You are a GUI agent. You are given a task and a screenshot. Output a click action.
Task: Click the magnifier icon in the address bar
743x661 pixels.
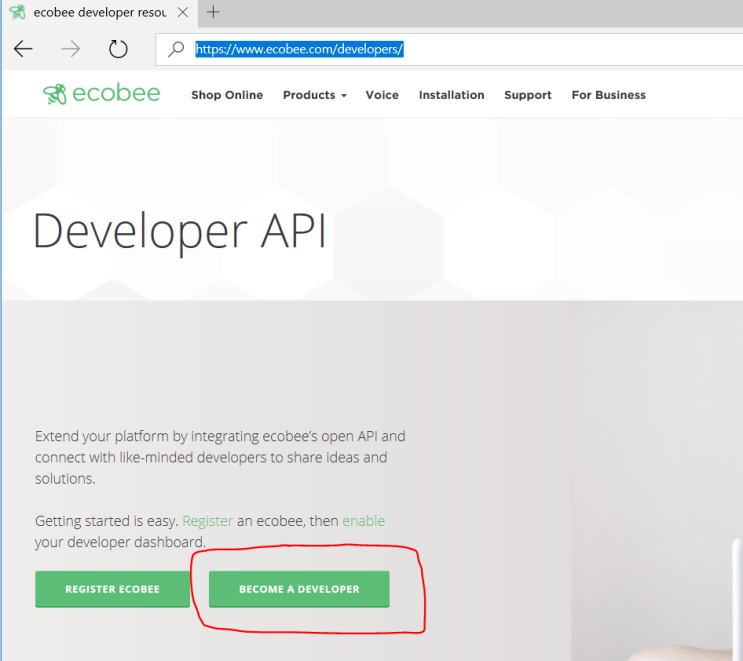(x=176, y=49)
